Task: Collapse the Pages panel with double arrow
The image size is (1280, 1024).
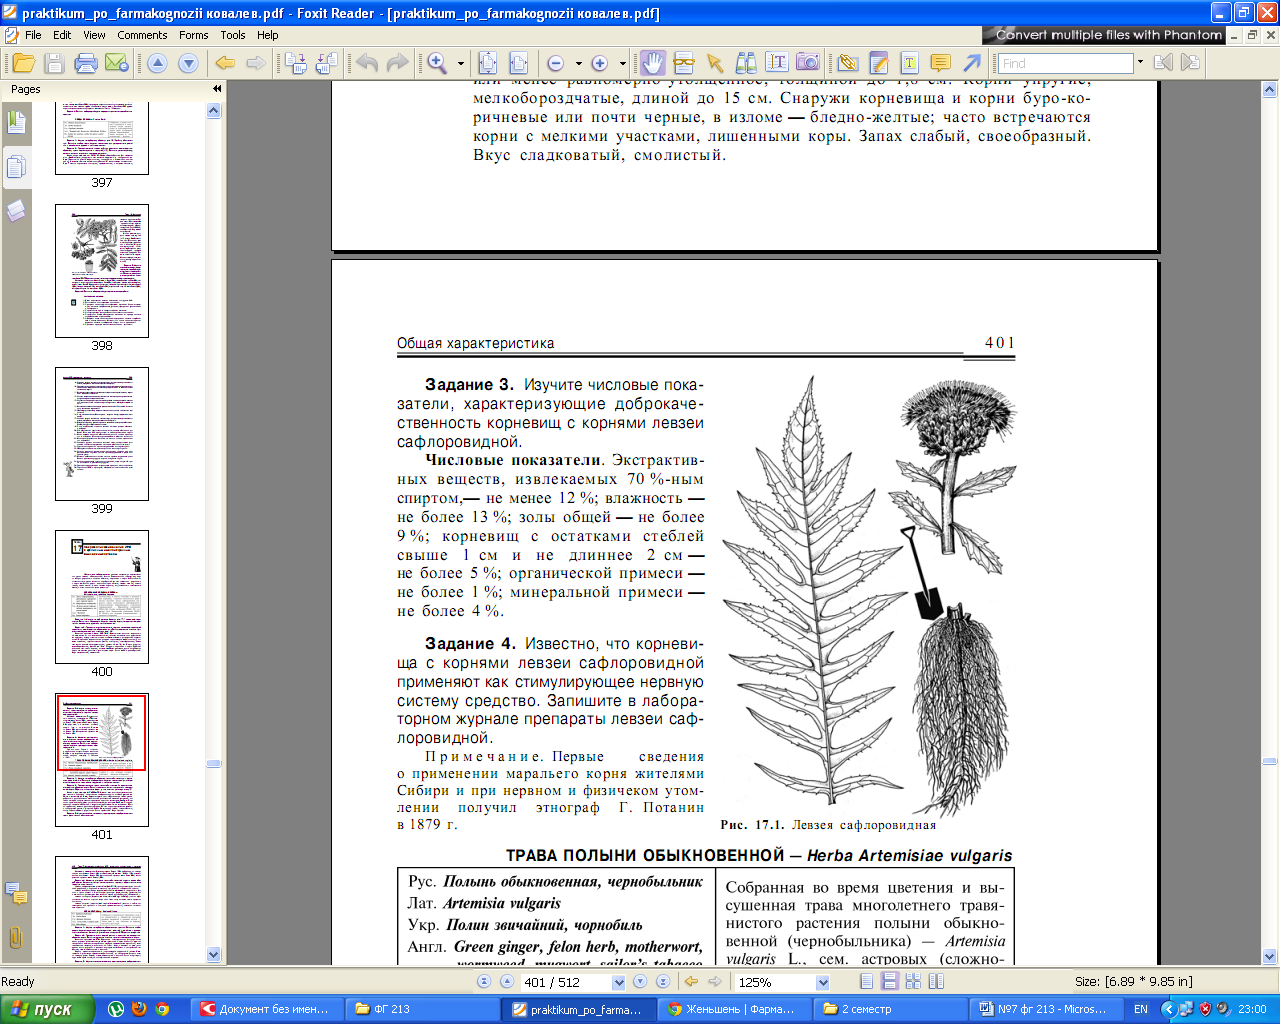Action: click(217, 89)
